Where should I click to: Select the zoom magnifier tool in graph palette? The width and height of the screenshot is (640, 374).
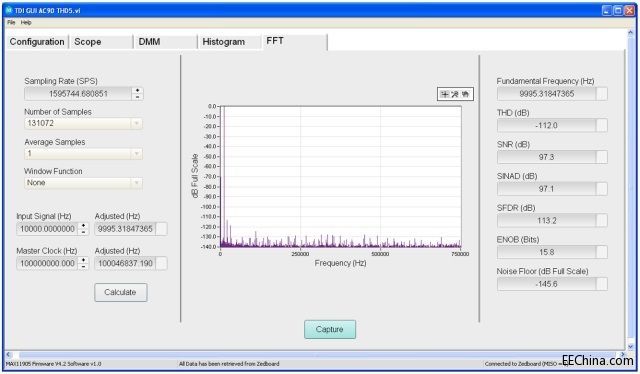[455, 94]
